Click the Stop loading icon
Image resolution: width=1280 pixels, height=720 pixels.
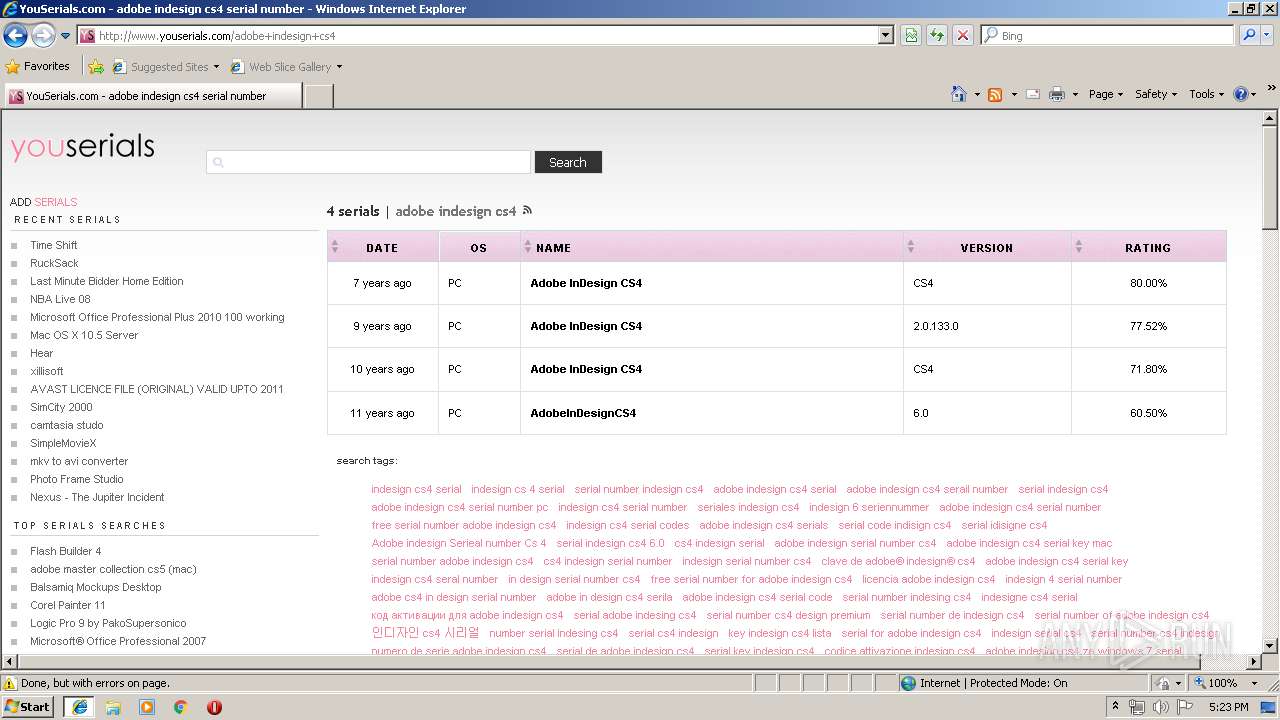pyautogui.click(x=963, y=36)
